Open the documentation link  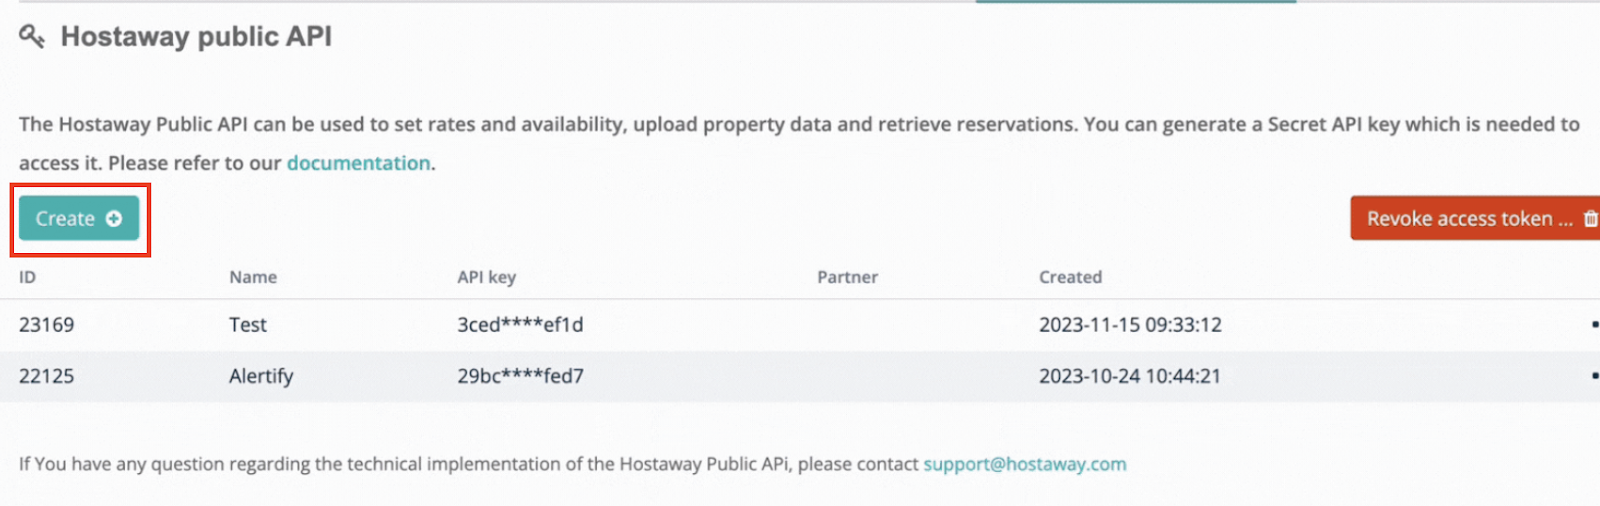coord(358,163)
